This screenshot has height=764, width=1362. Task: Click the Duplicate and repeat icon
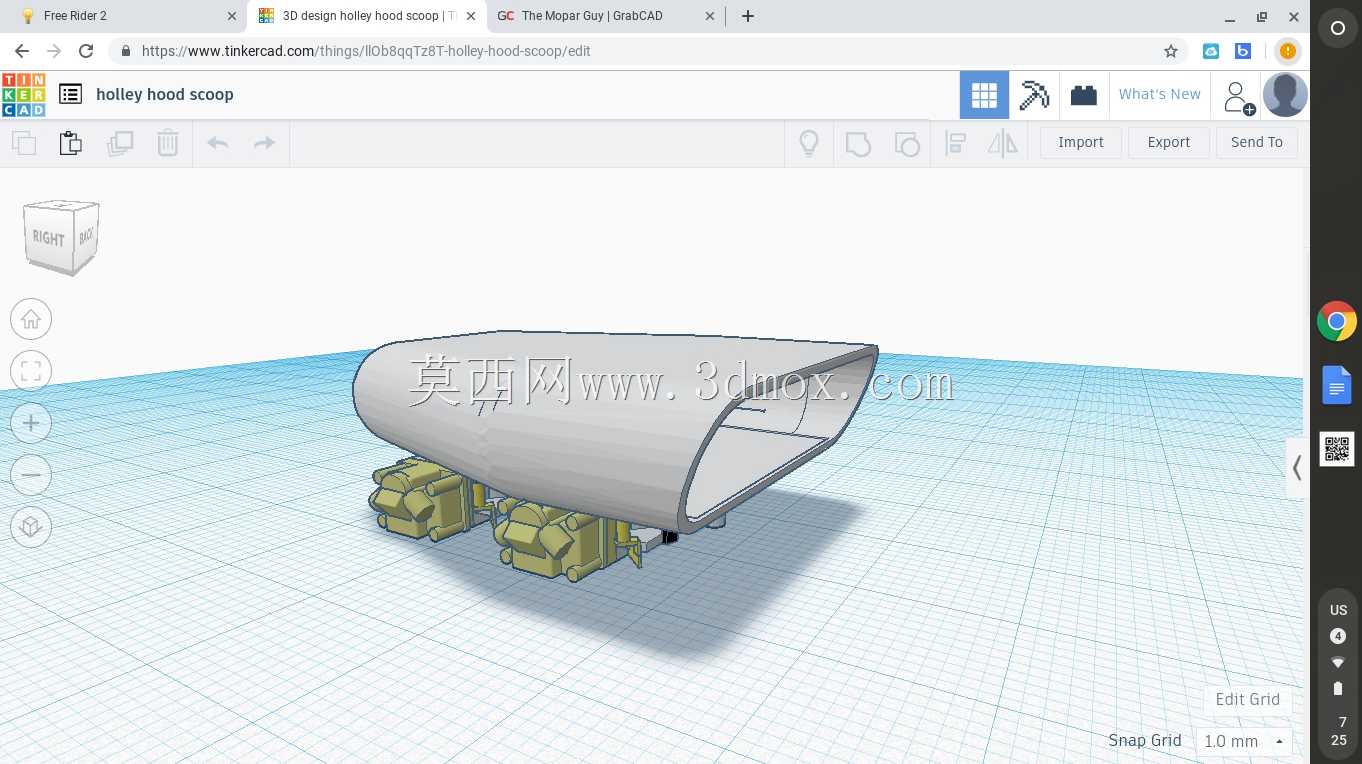tap(120, 143)
